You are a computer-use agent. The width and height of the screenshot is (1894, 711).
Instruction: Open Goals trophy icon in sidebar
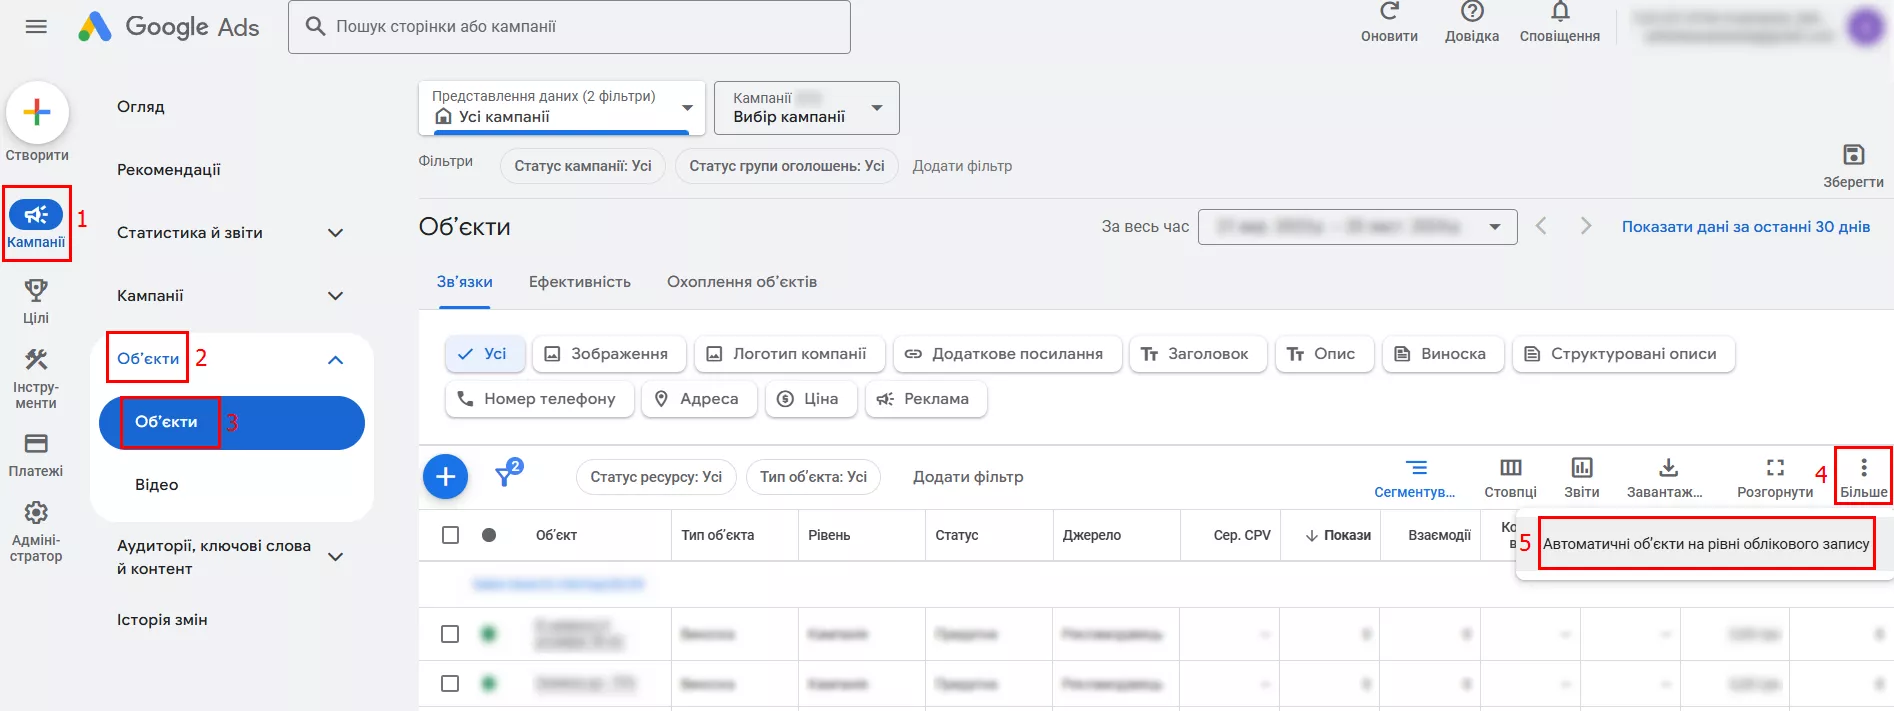[36, 291]
